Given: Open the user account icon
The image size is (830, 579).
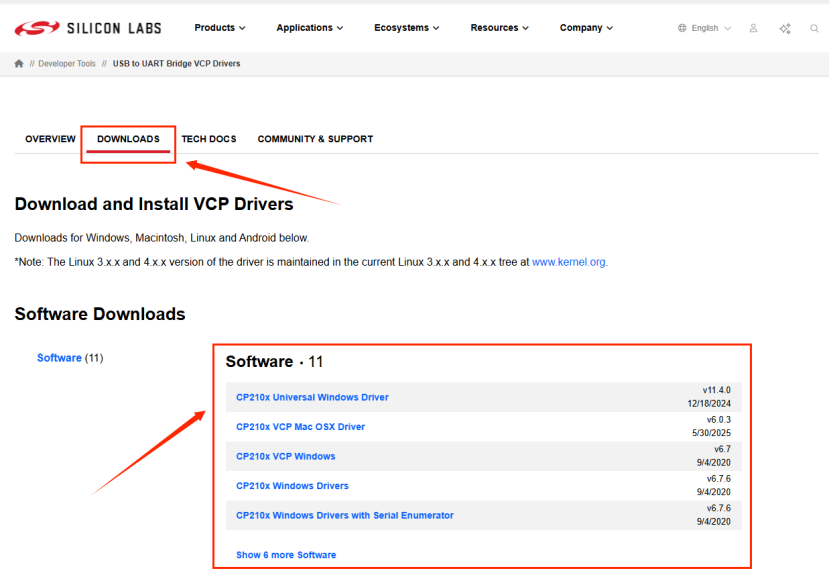Looking at the screenshot, I should (753, 28).
